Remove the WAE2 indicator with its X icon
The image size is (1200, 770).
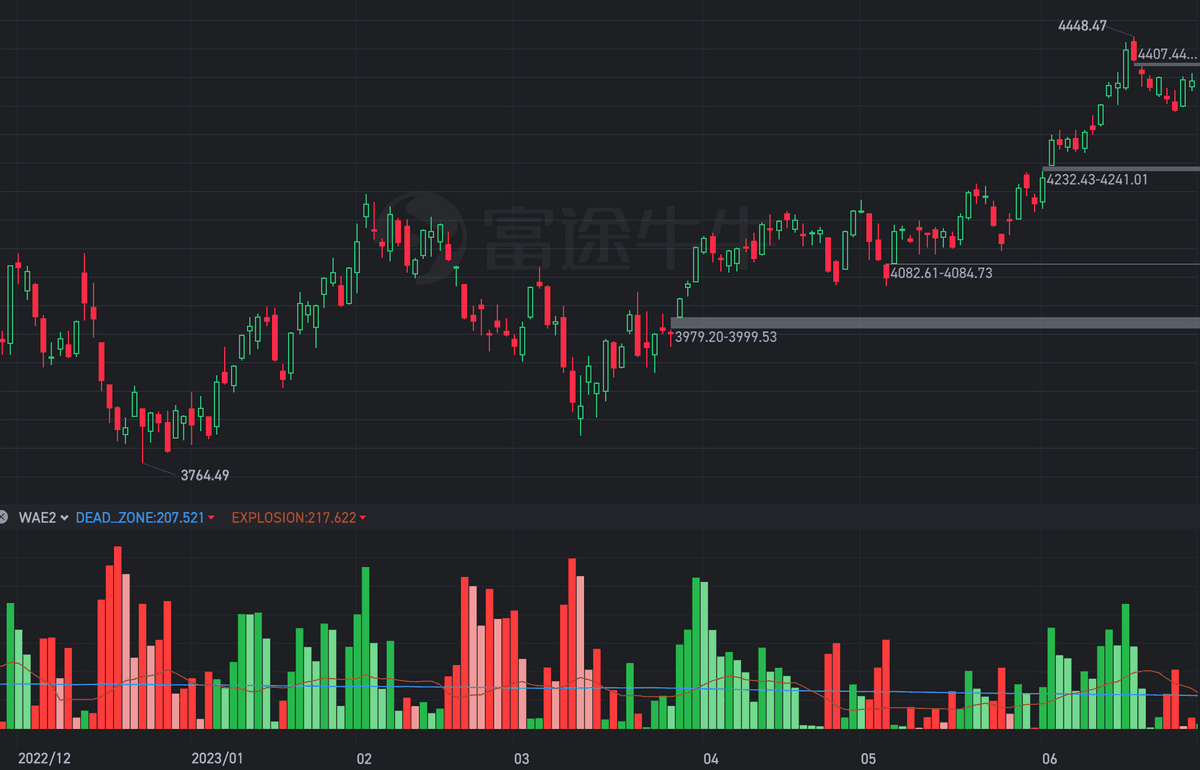click(7, 518)
